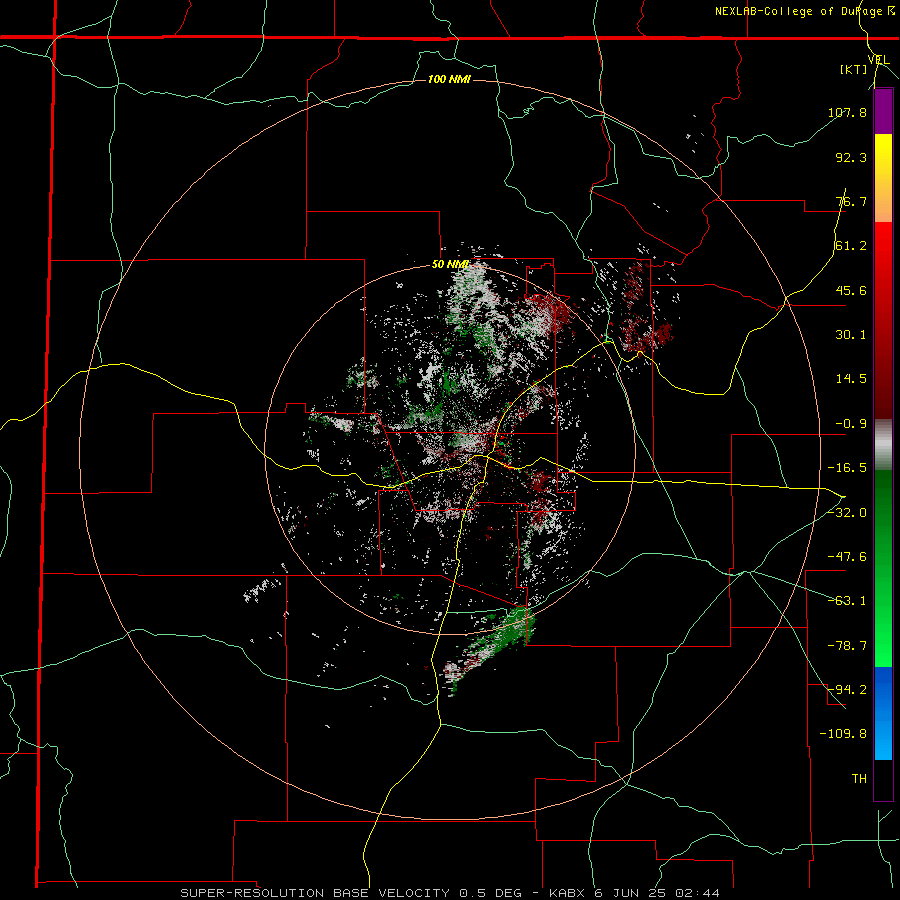Screen dimensions: 900x900
Task: Click the -94.2 velocity scale value
Action: 847,690
